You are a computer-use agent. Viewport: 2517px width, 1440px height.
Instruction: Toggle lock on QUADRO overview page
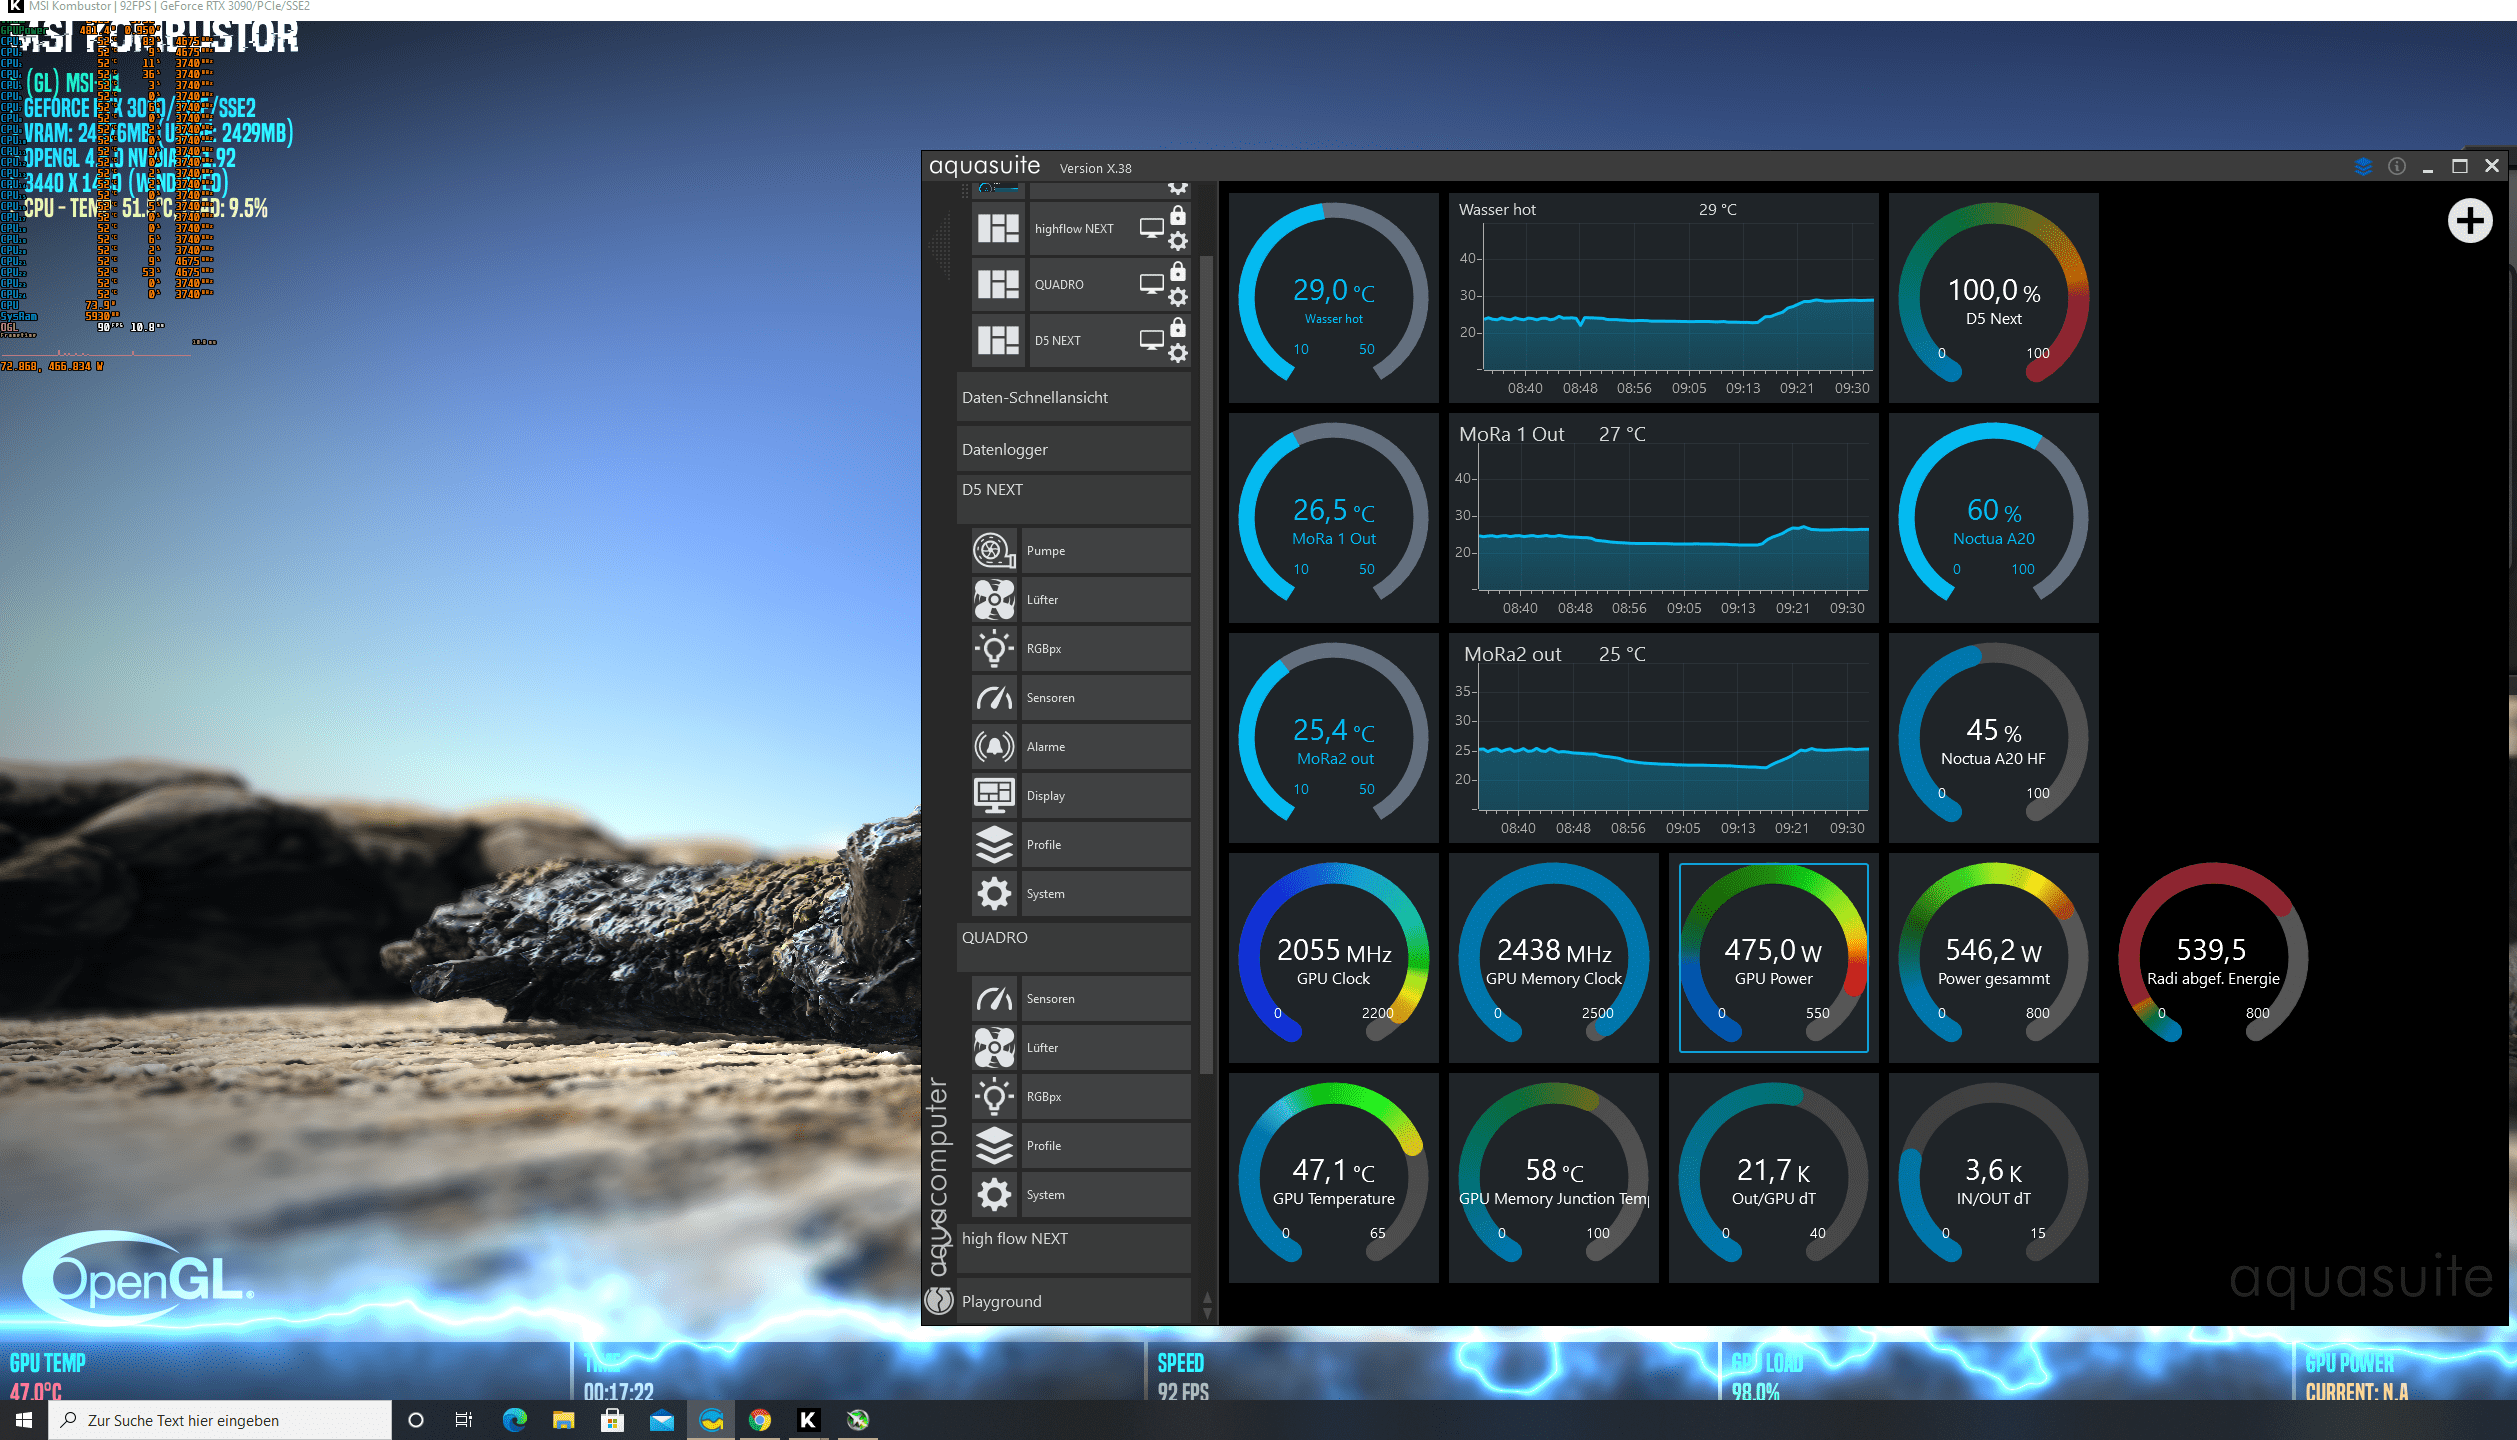point(1178,272)
